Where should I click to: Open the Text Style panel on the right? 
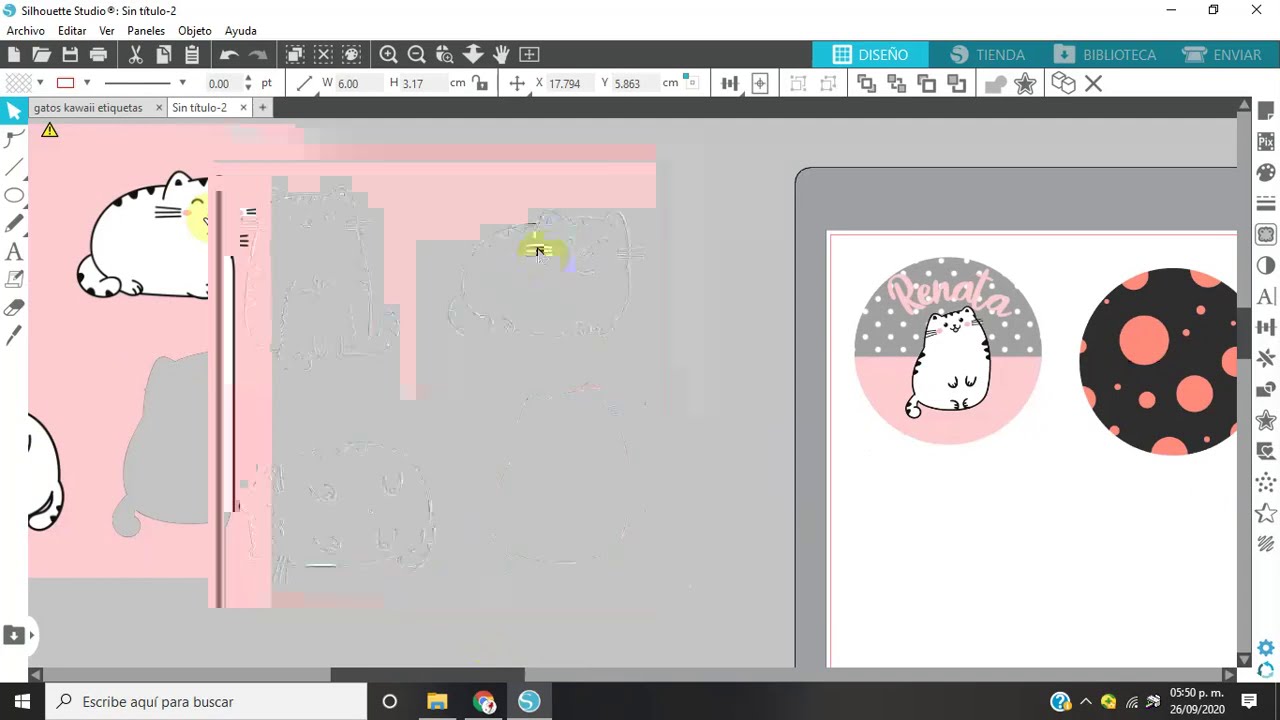point(1266,296)
